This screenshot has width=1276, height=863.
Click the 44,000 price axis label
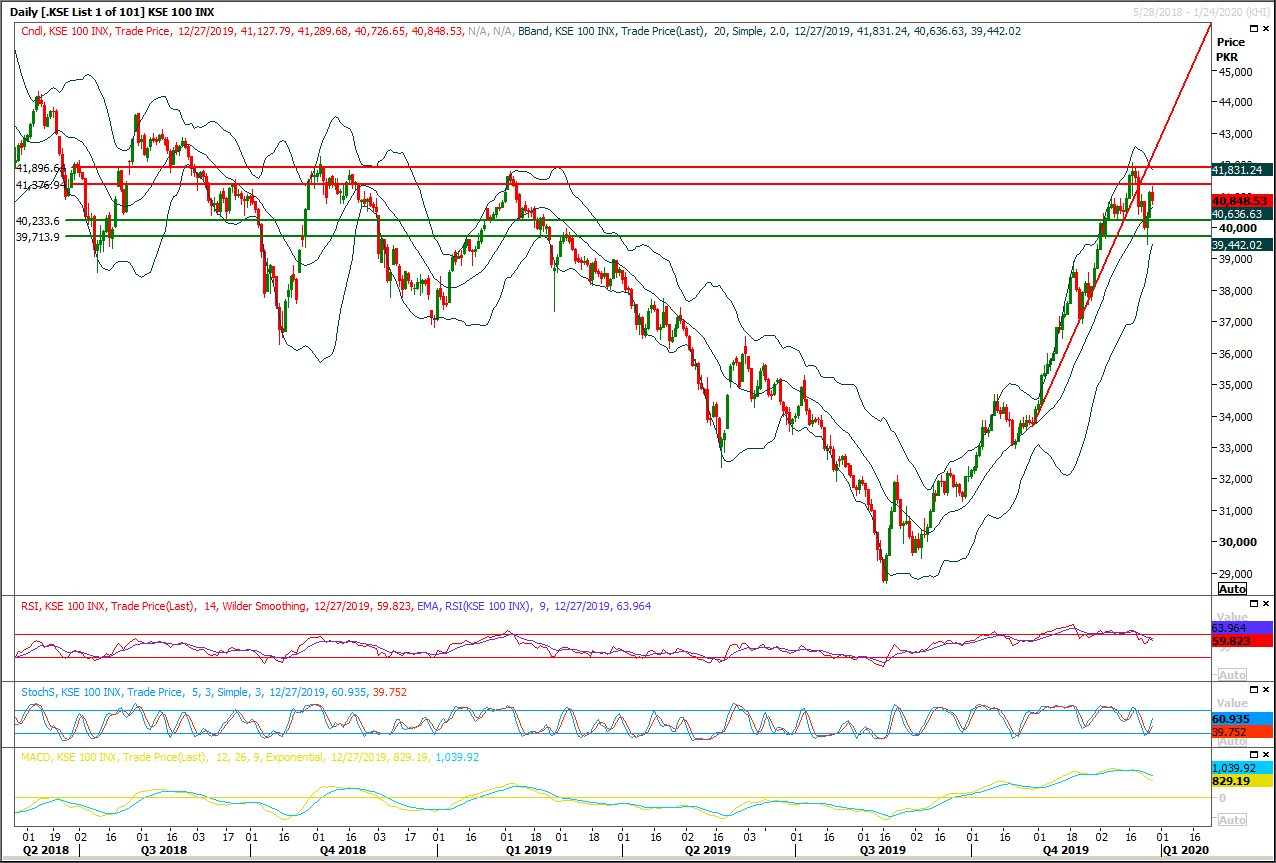click(x=1236, y=102)
